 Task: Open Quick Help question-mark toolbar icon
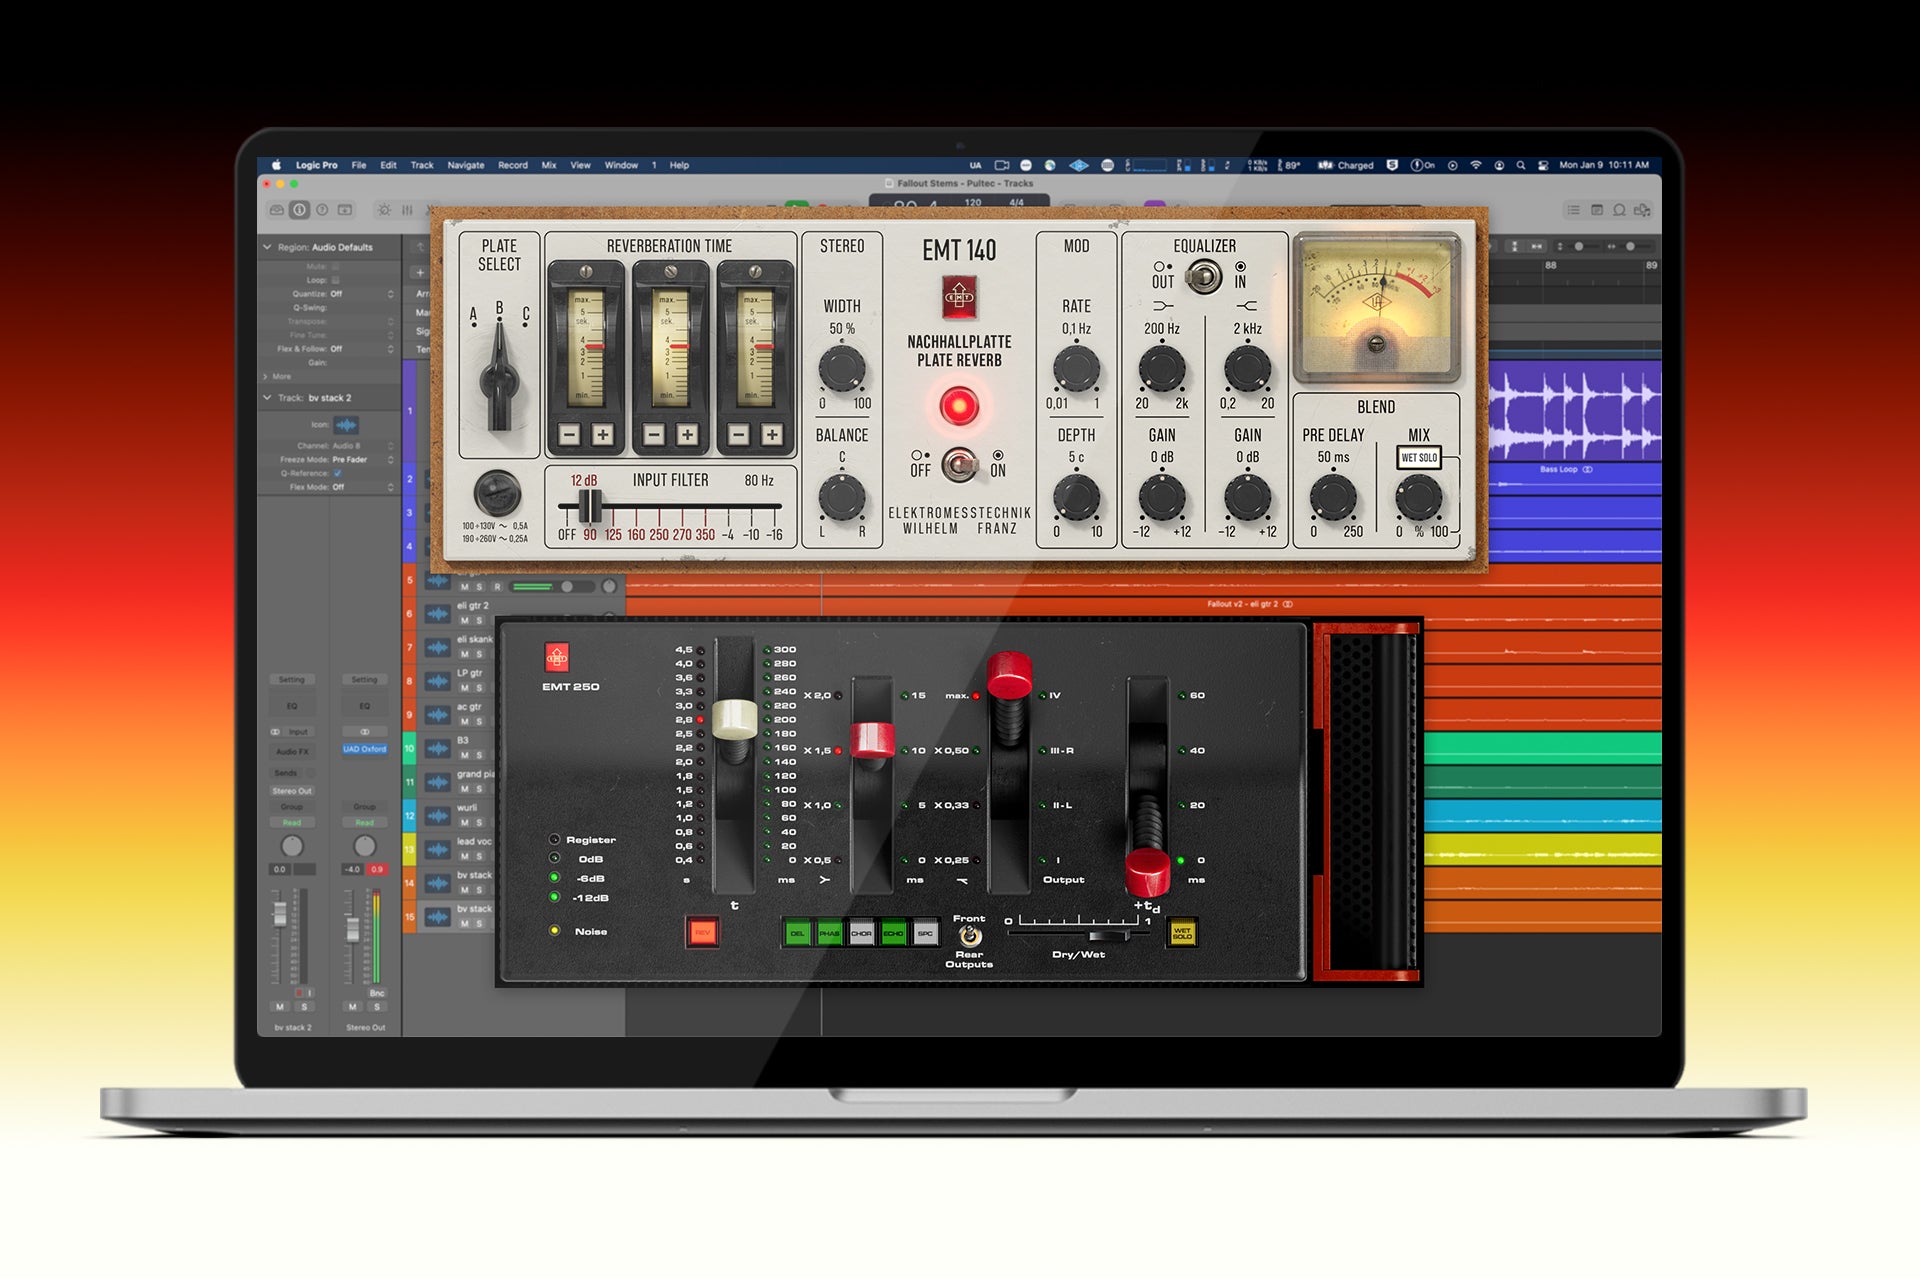322,210
